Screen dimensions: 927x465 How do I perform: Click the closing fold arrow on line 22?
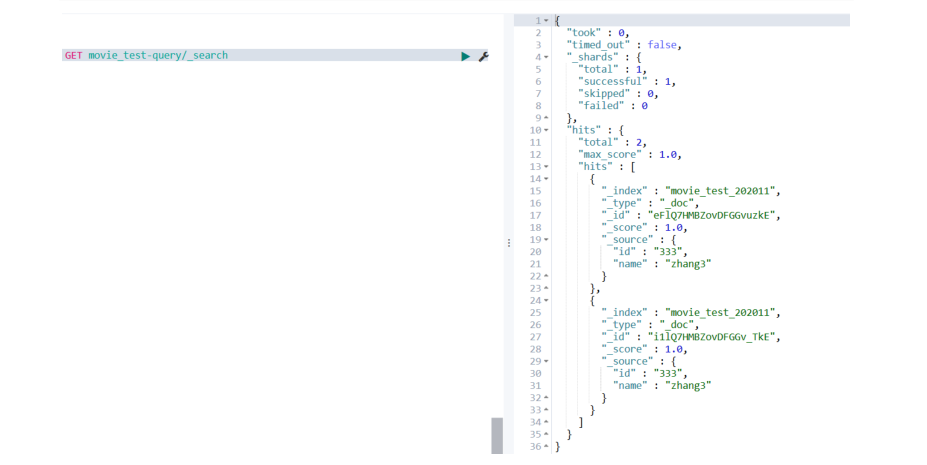[546, 277]
